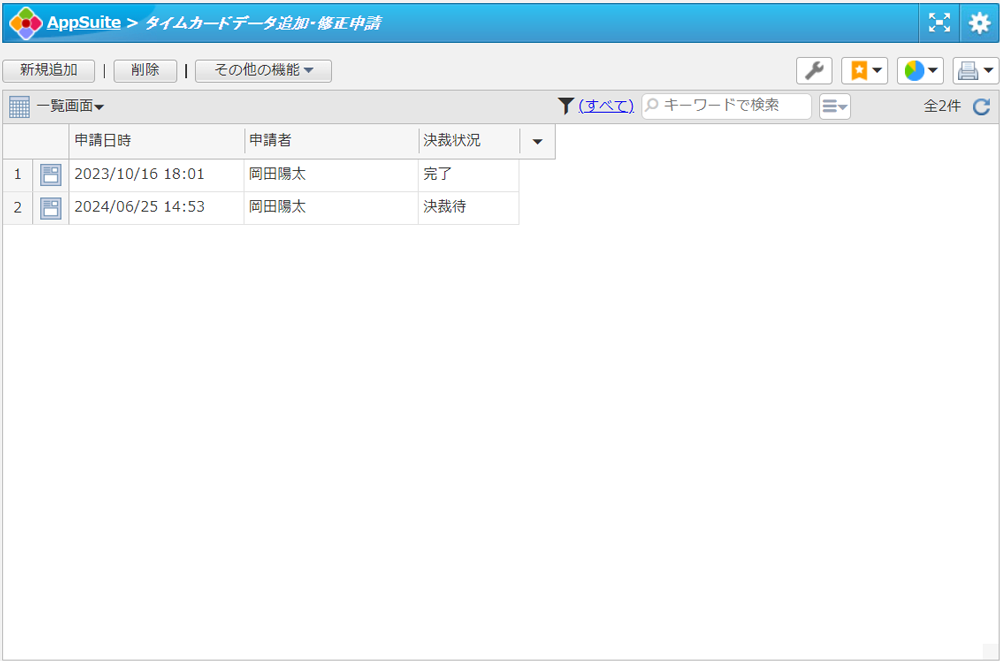The height and width of the screenshot is (661, 1000).
Task: Open the その他の機能 dropdown
Action: coord(263,71)
